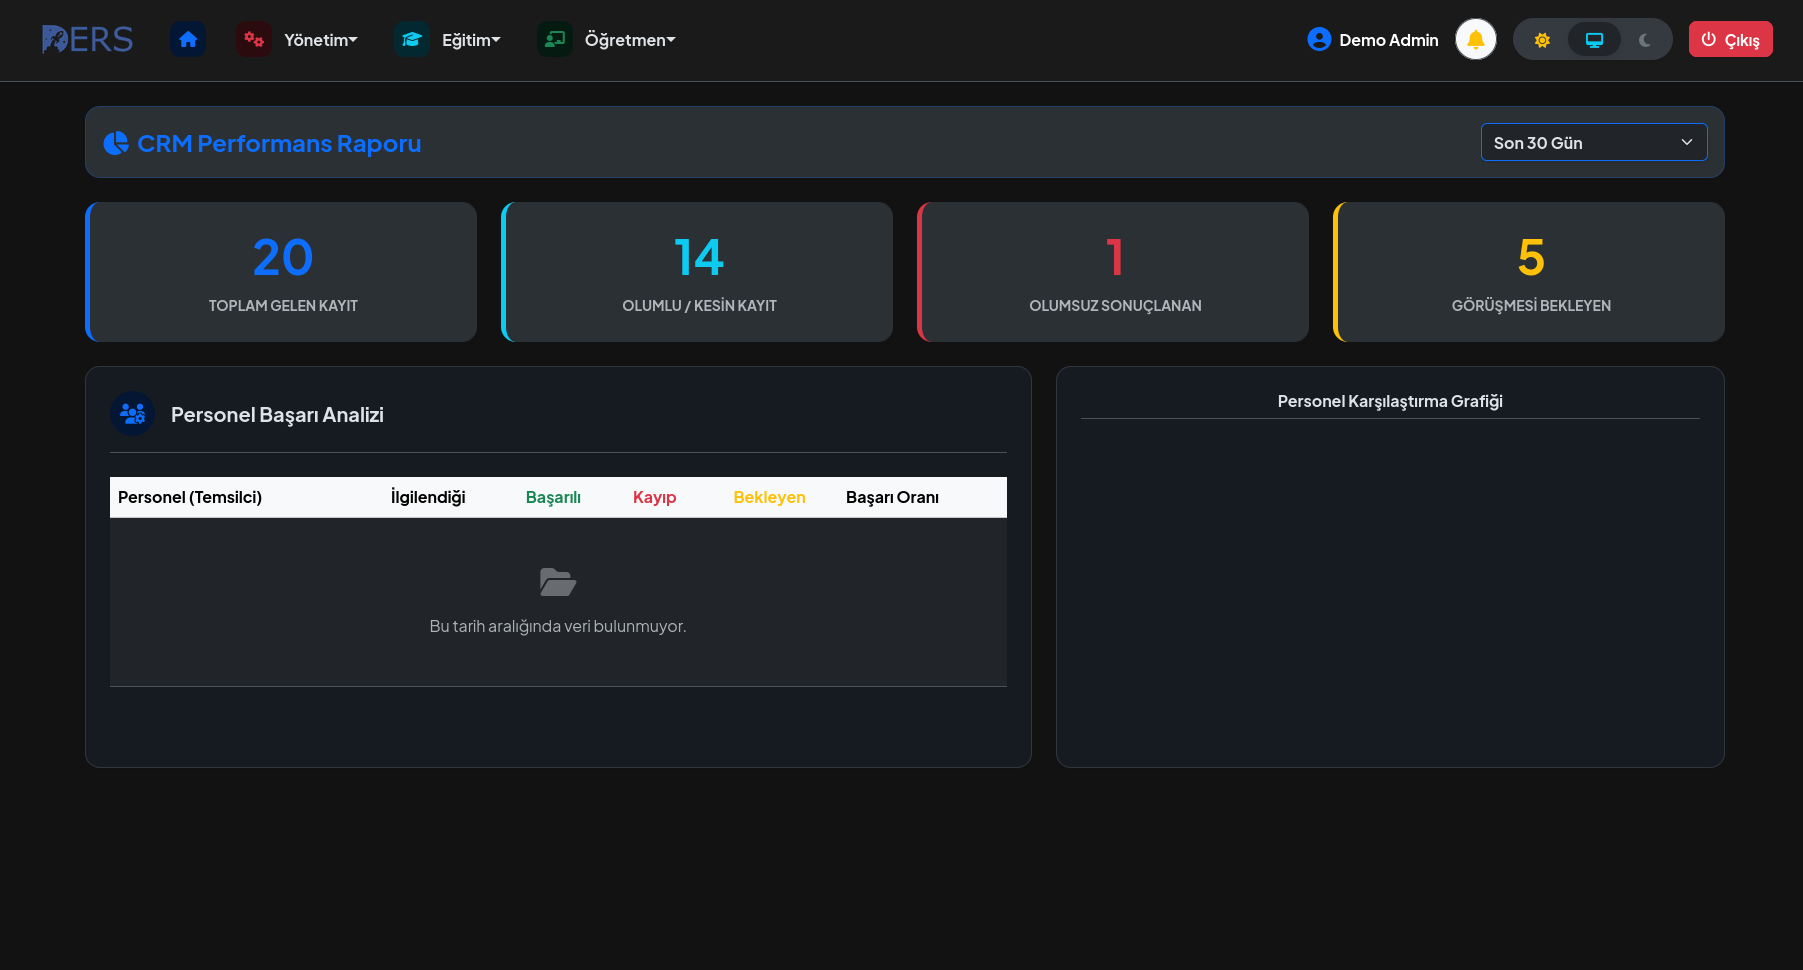Open the Son 30 Gün date range dropdown
This screenshot has width=1803, height=970.
[x=1594, y=142]
